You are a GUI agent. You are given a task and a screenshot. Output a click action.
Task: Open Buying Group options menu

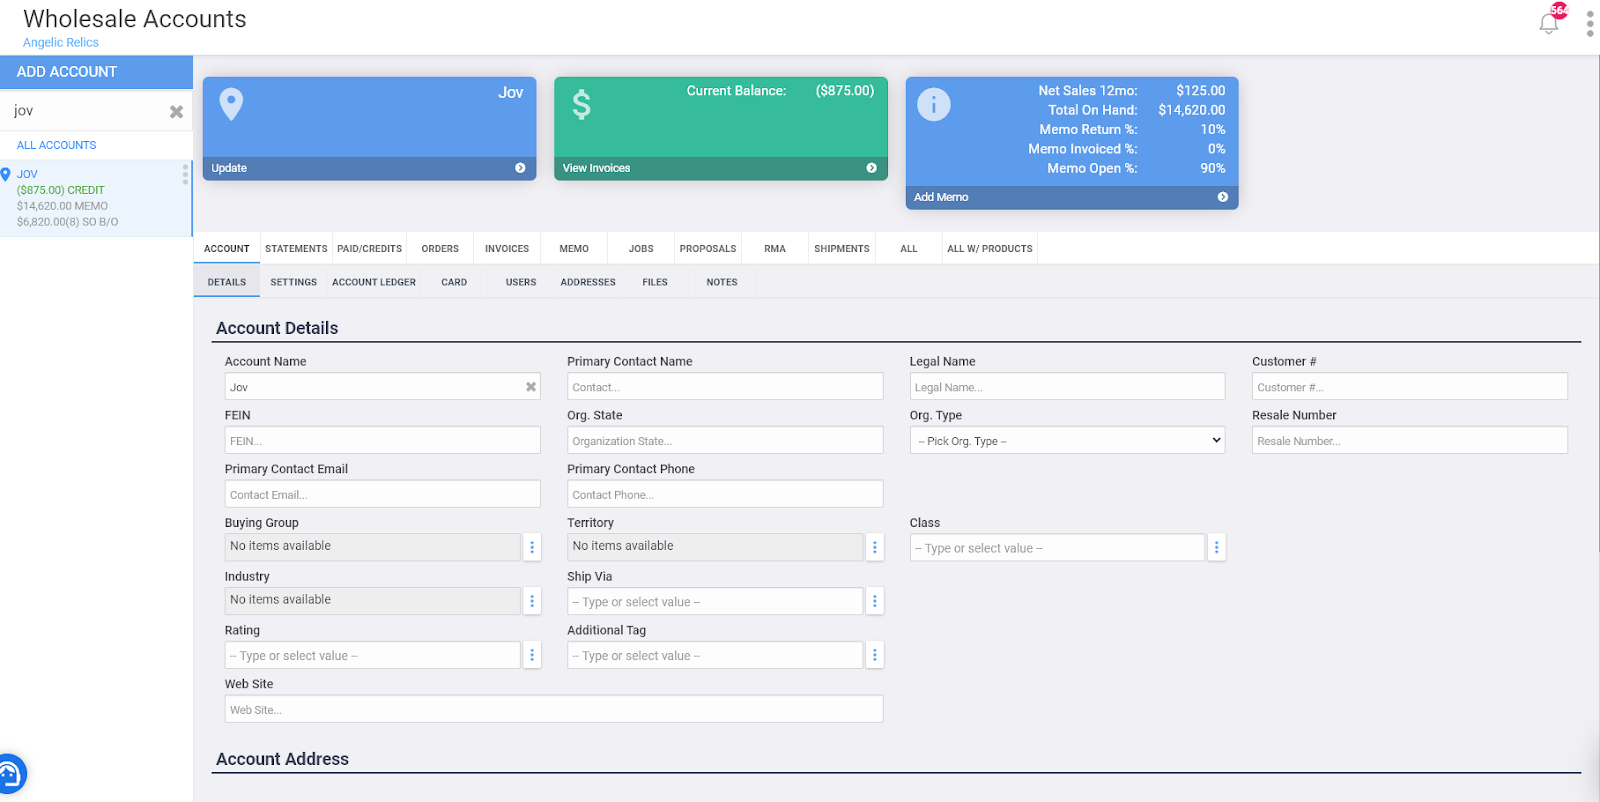point(532,547)
